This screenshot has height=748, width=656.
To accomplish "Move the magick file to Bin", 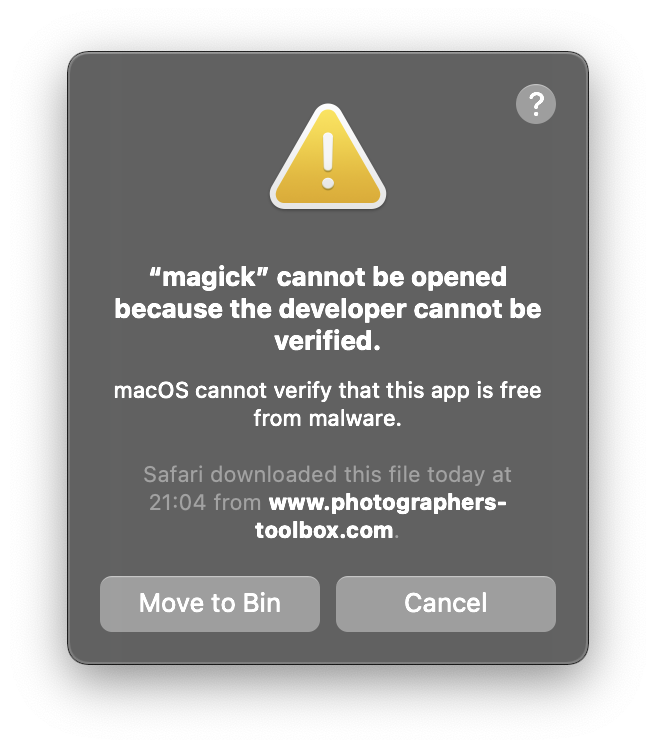I will (210, 603).
